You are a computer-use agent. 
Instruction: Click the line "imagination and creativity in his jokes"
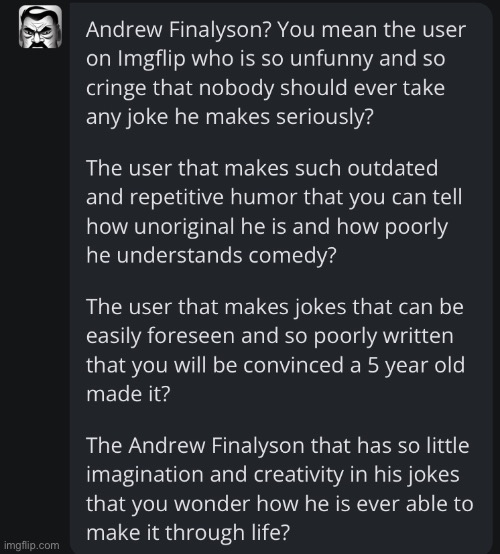coord(273,474)
